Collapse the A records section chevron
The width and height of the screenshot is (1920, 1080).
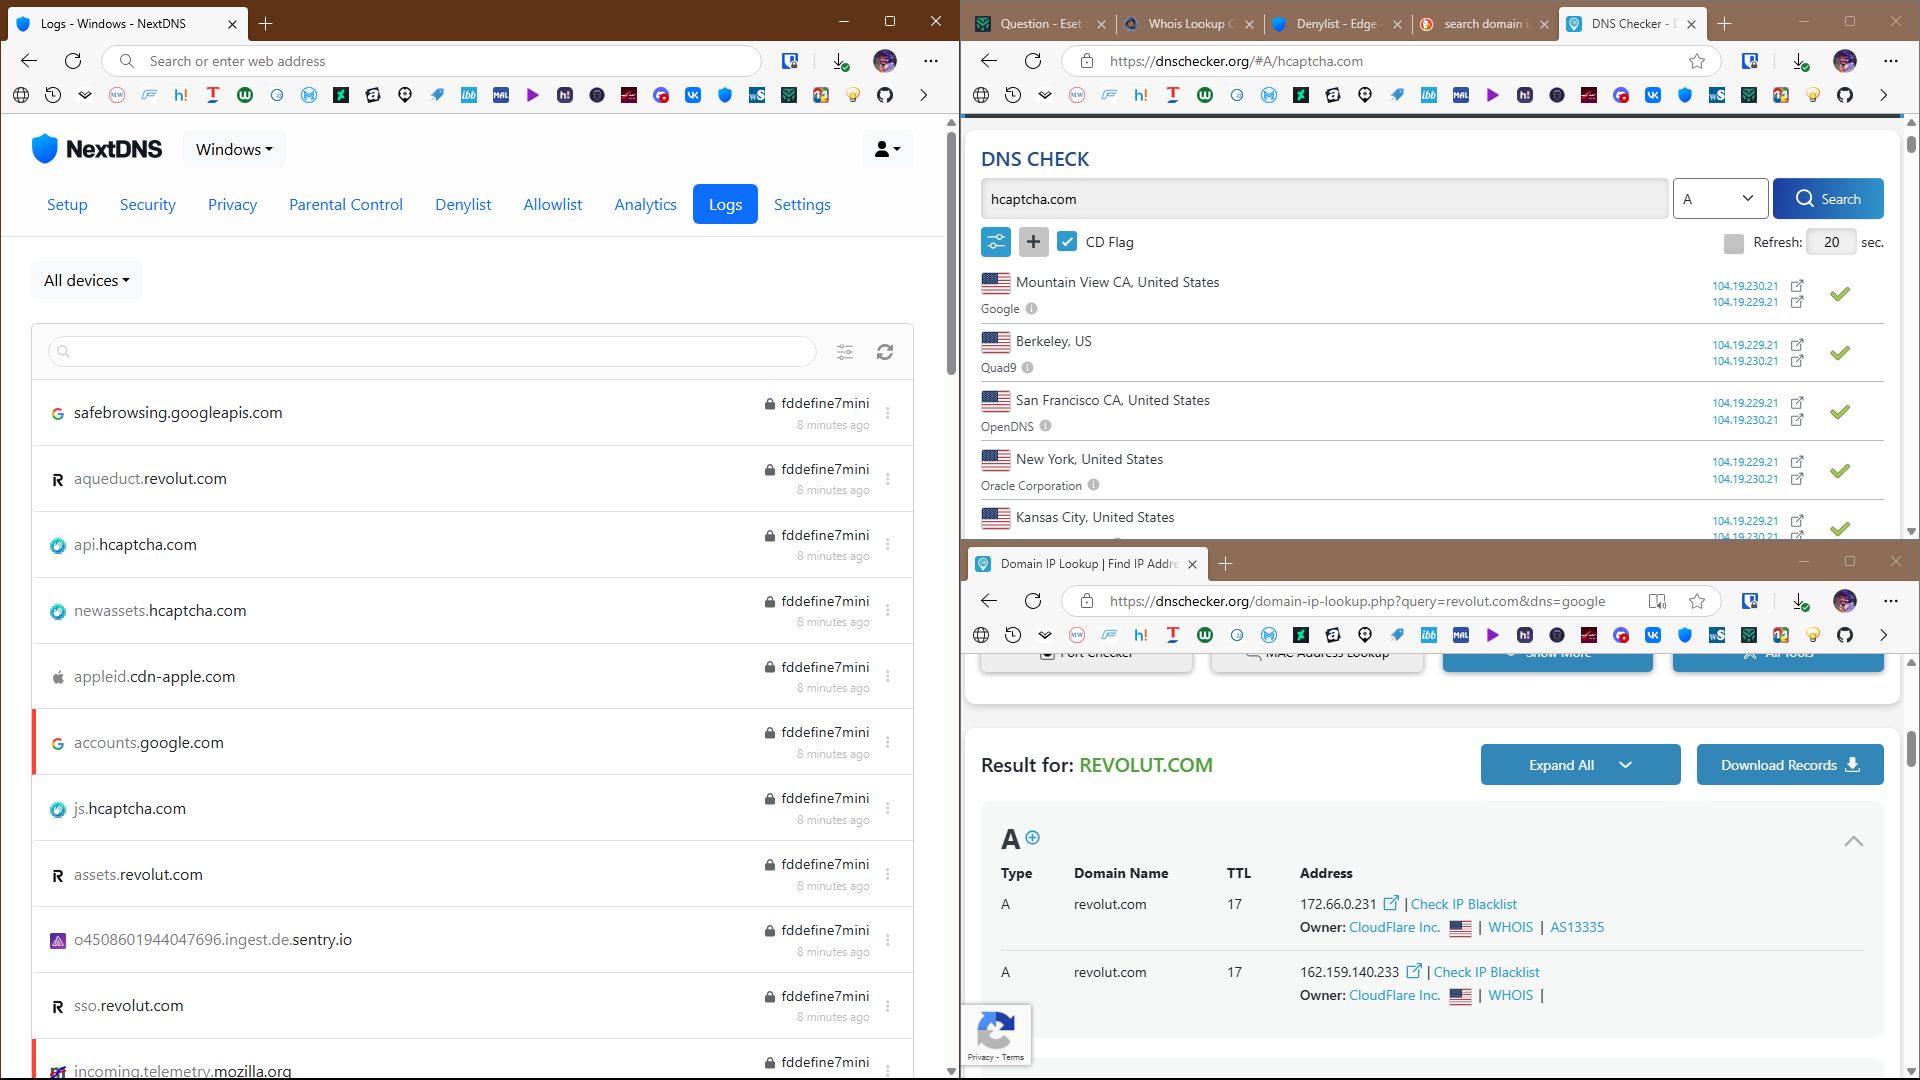1853,841
